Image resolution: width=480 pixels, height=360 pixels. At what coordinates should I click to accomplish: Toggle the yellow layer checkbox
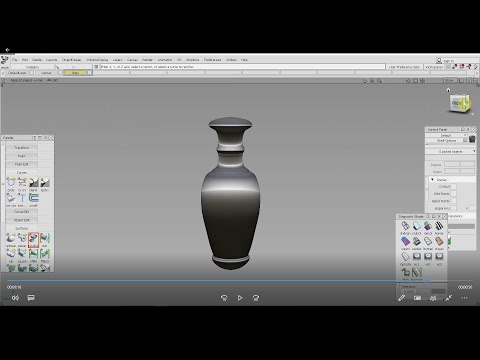pyautogui.click(x=89, y=73)
